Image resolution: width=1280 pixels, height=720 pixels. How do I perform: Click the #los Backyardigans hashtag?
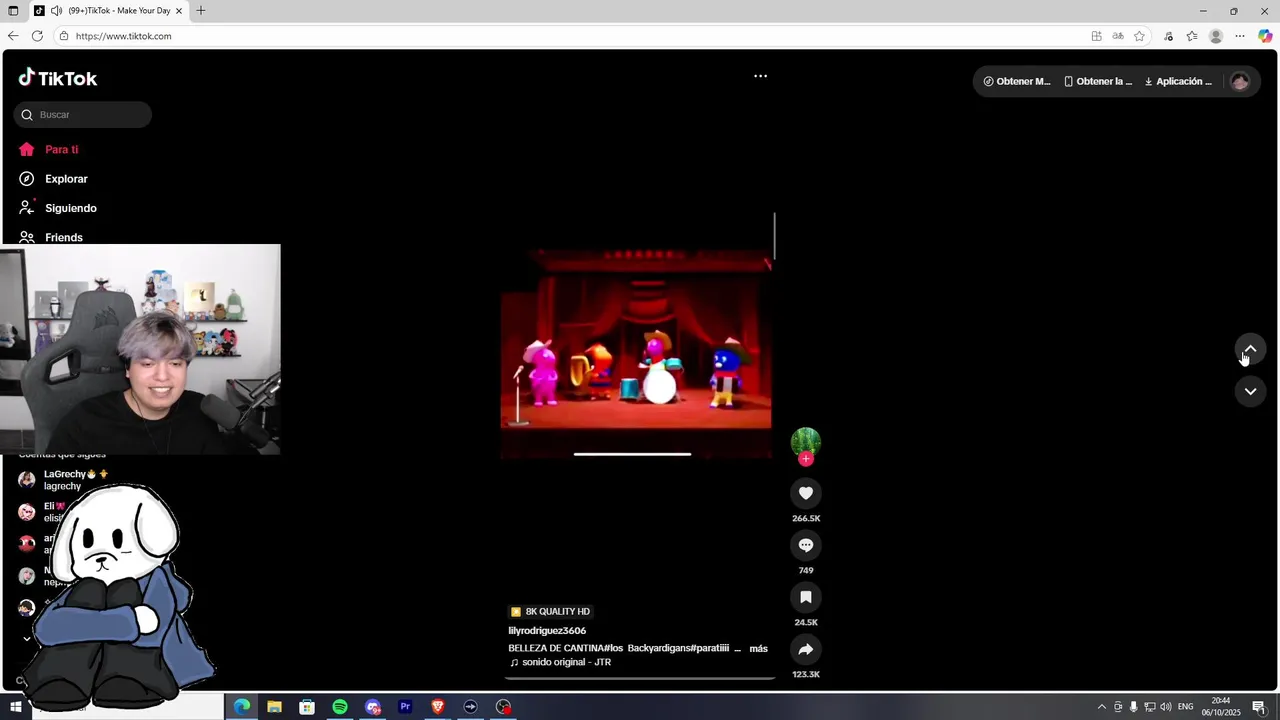click(x=646, y=649)
